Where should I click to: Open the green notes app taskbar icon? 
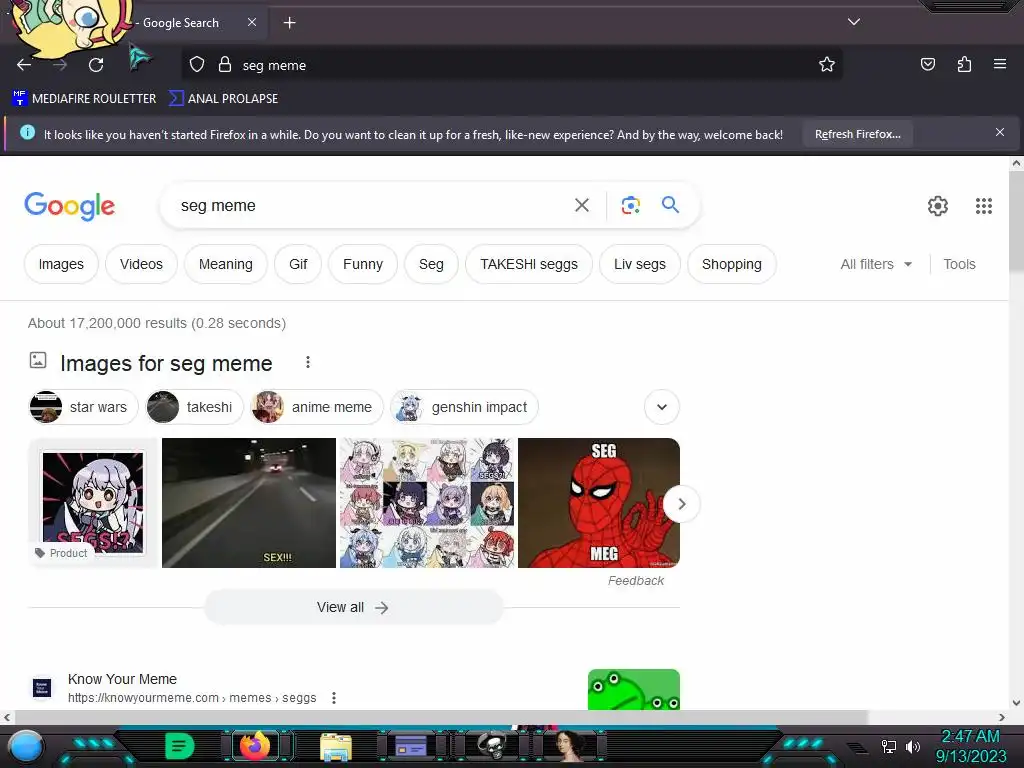[x=180, y=746]
